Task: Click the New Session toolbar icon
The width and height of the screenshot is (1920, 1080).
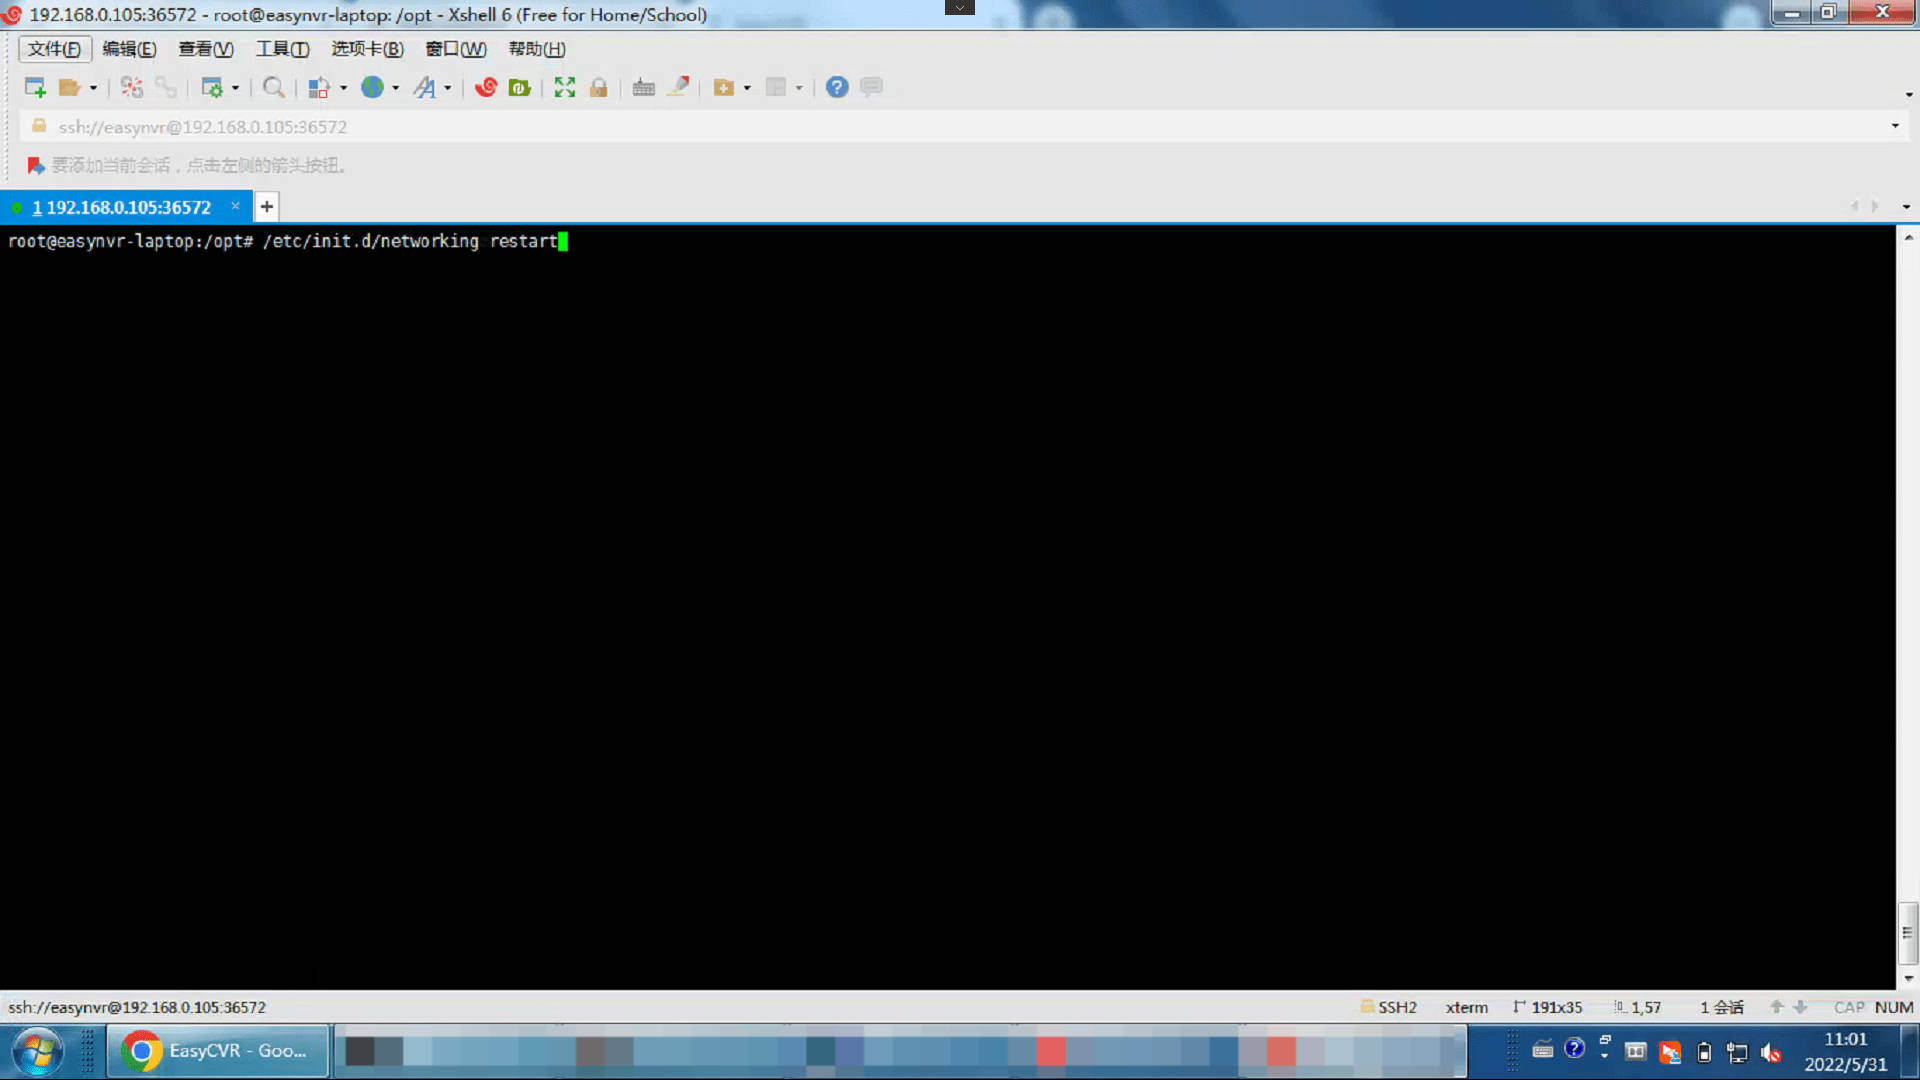Action: [35, 88]
